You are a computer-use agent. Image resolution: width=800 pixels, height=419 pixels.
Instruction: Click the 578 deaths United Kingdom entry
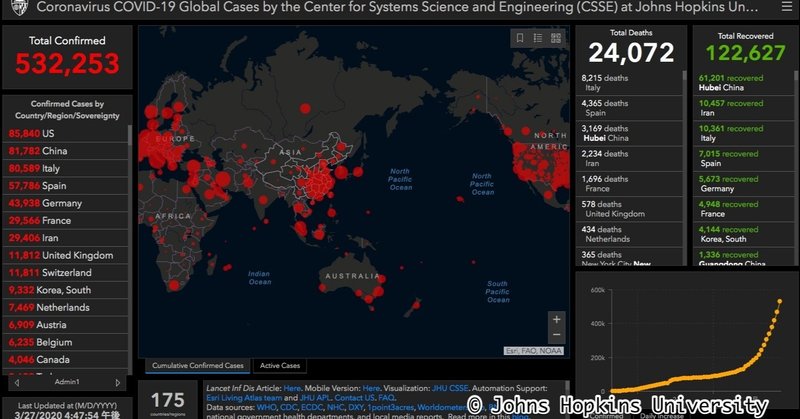tap(629, 209)
